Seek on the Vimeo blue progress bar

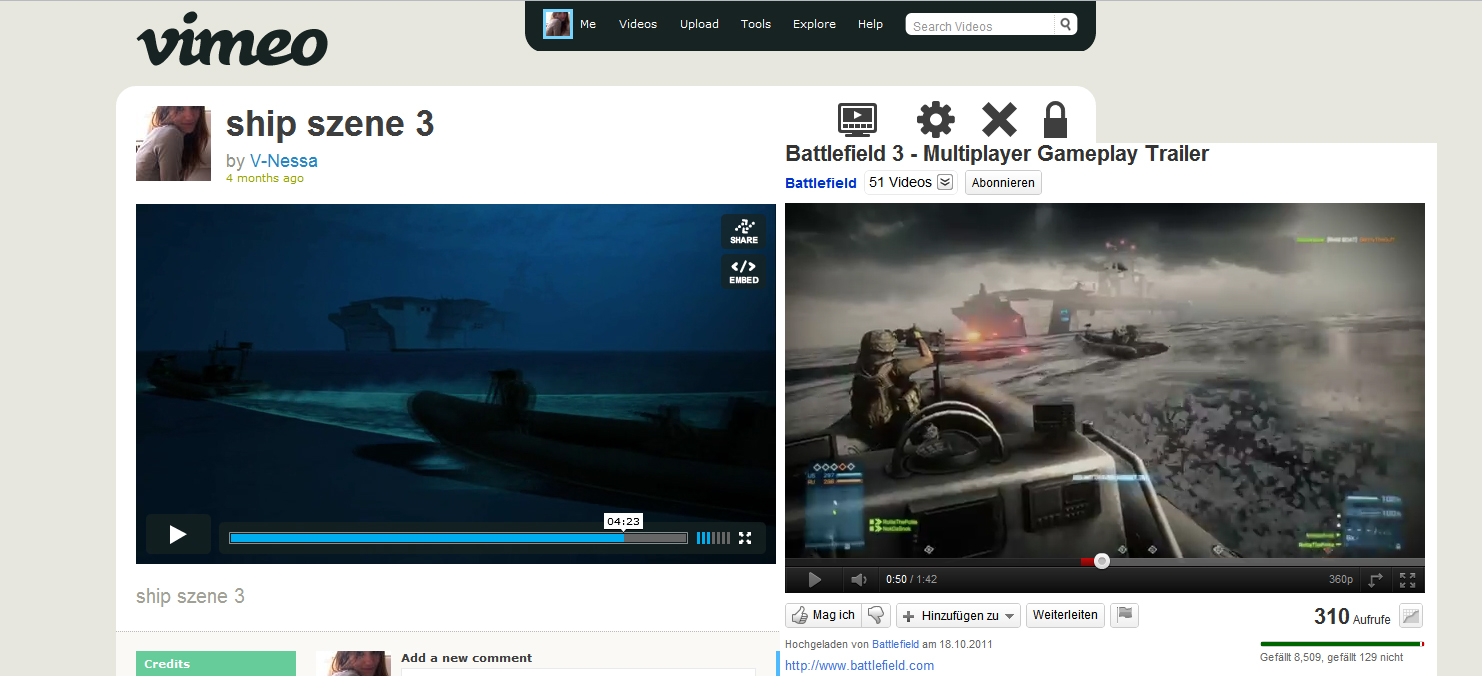click(x=458, y=538)
